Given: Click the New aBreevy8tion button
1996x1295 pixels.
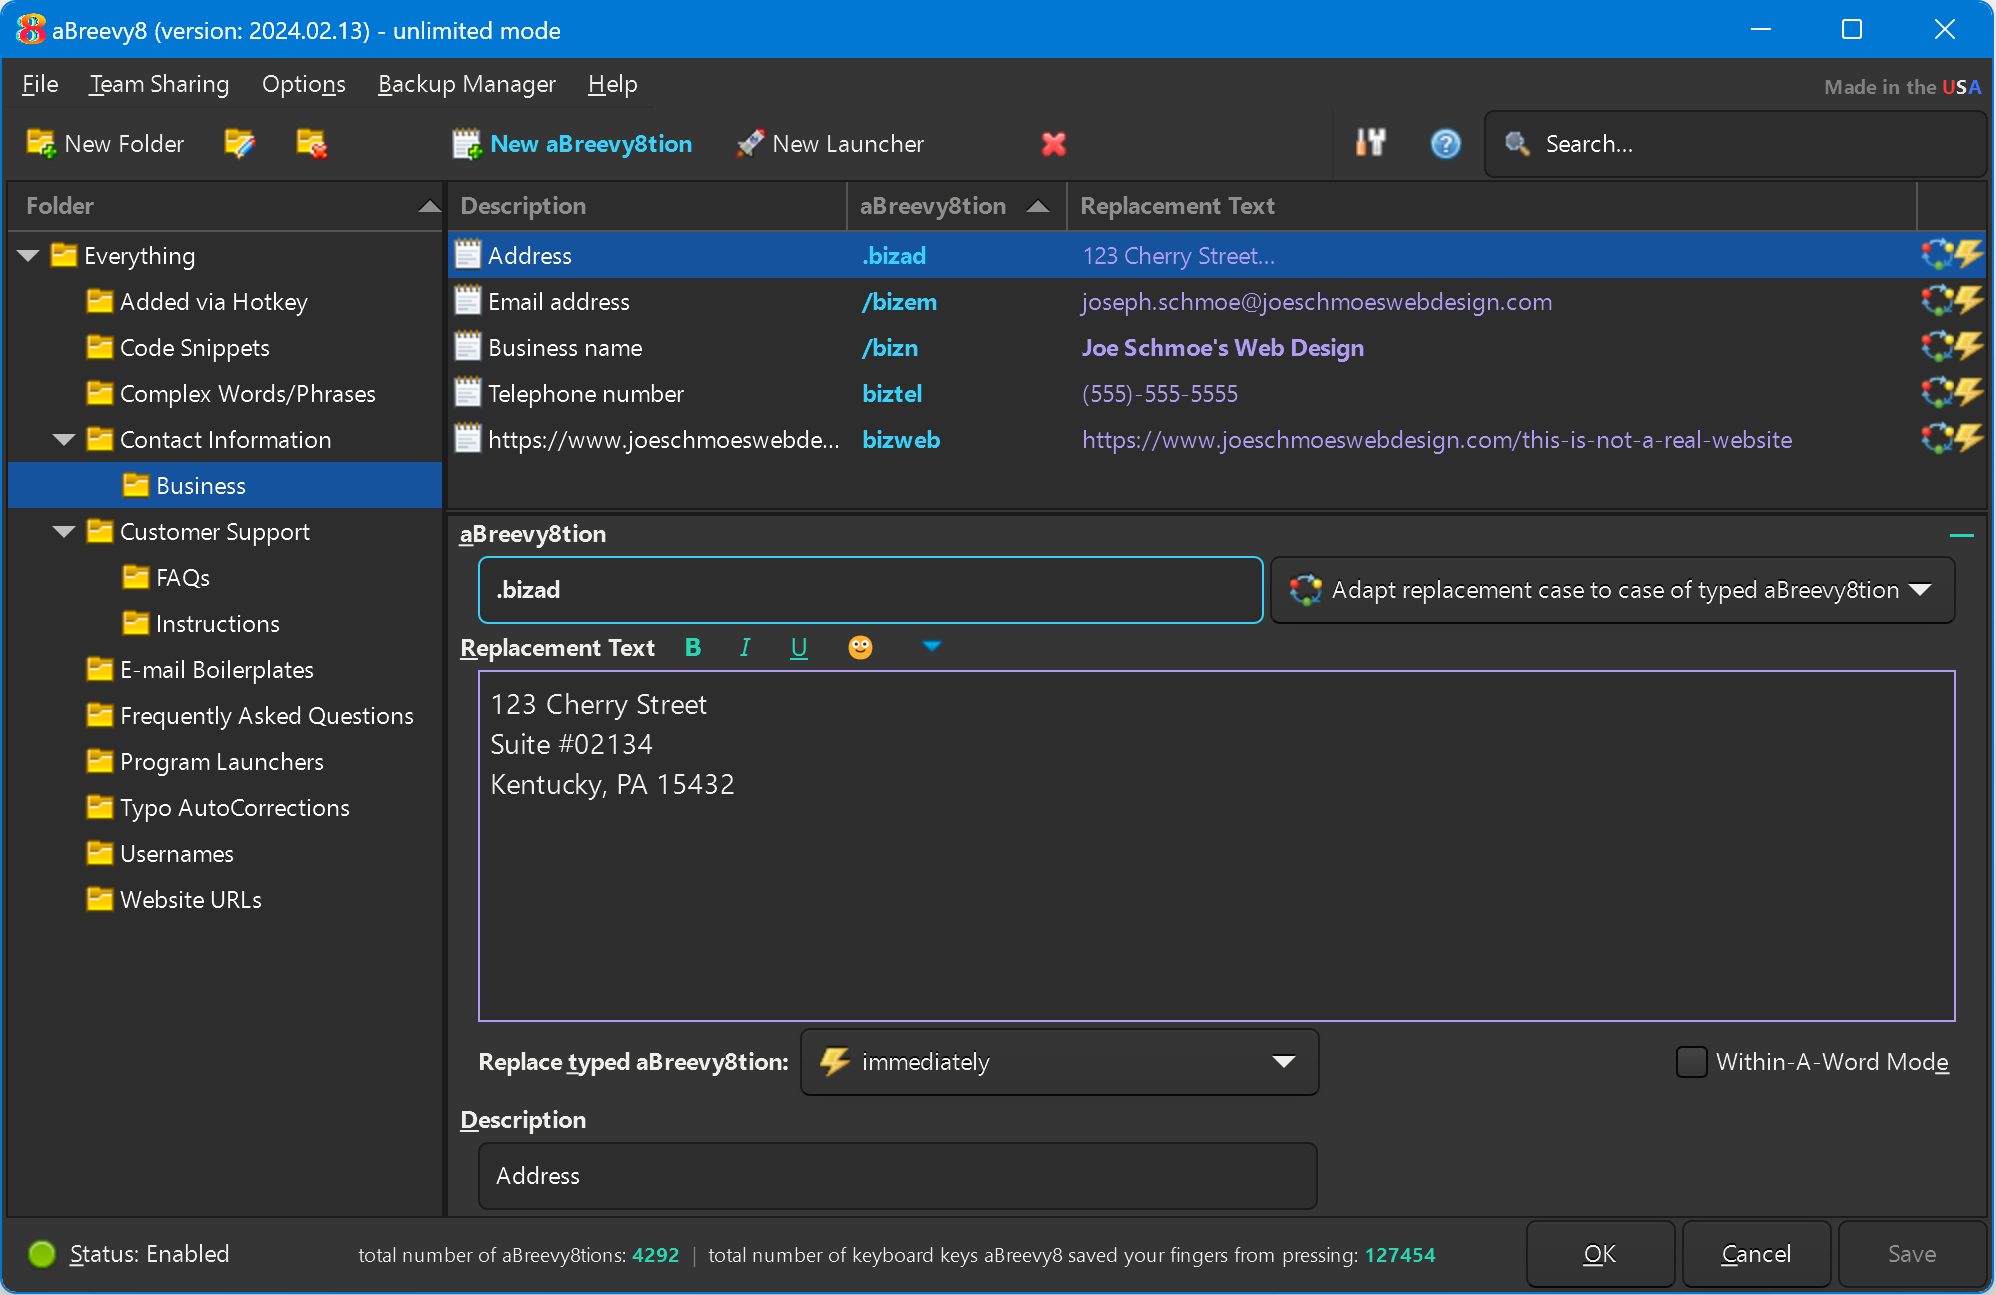Looking at the screenshot, I should click(x=572, y=143).
